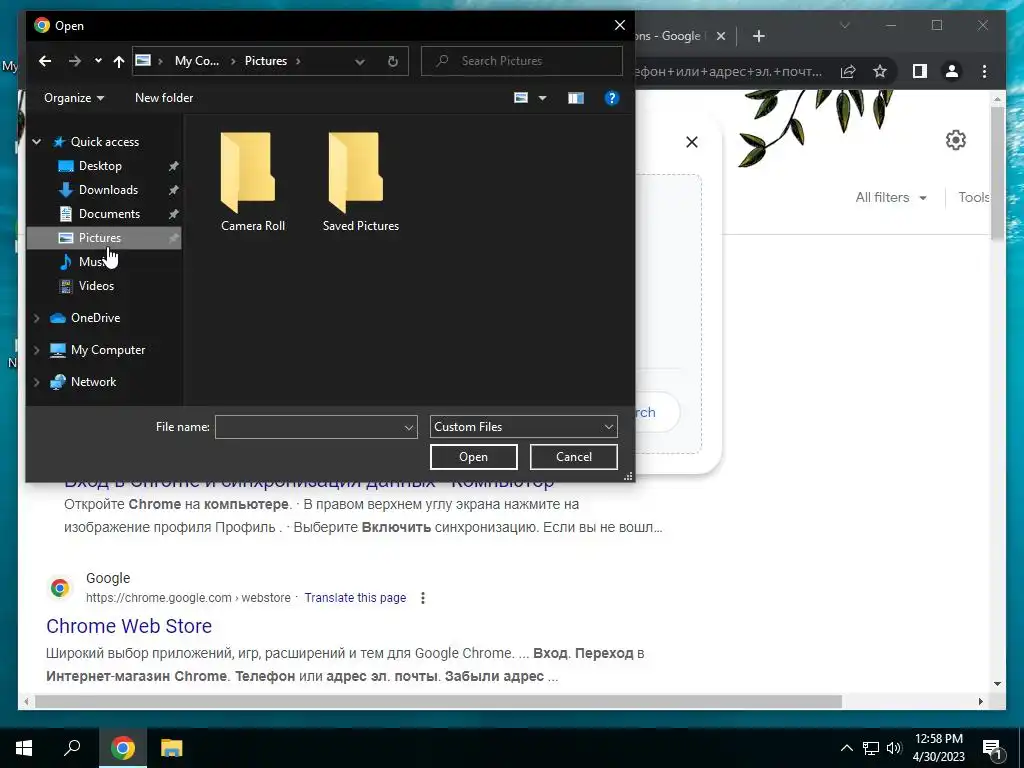Open Downloads in the sidebar

click(x=108, y=190)
